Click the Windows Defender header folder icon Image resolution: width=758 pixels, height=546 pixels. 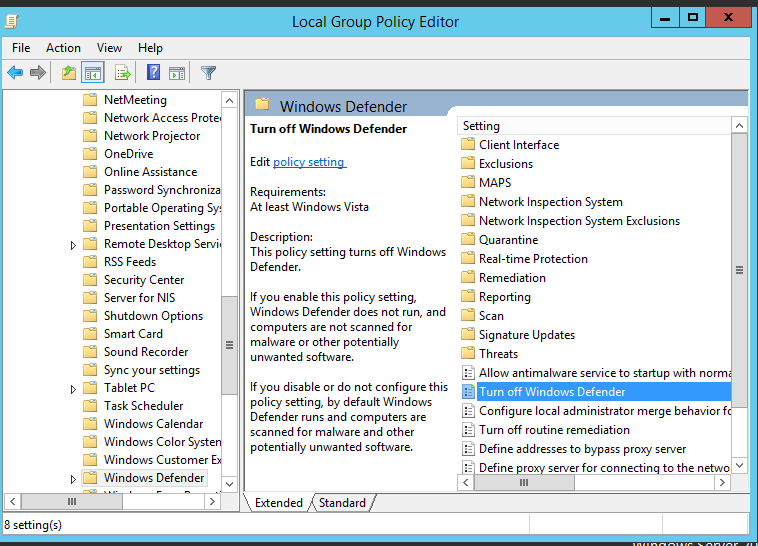(262, 104)
